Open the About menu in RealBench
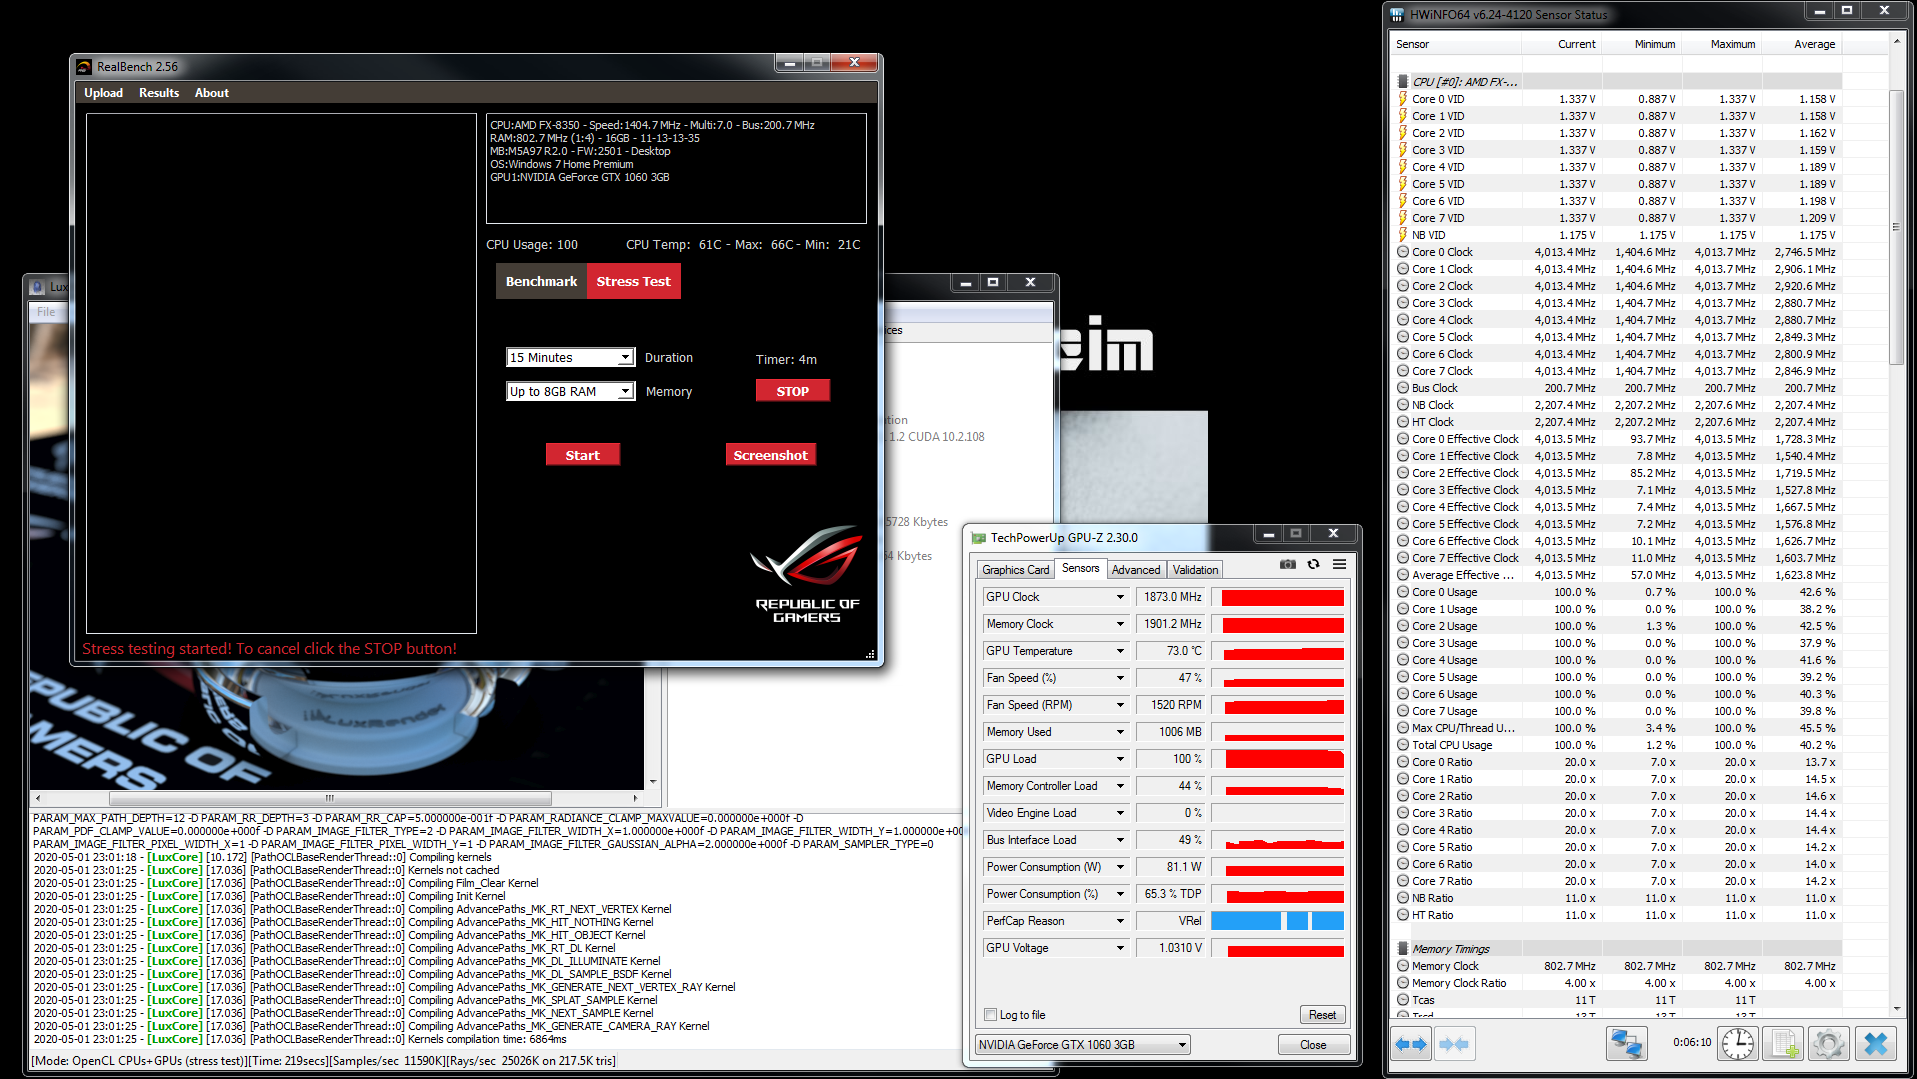Image resolution: width=1917 pixels, height=1079 pixels. coord(212,93)
